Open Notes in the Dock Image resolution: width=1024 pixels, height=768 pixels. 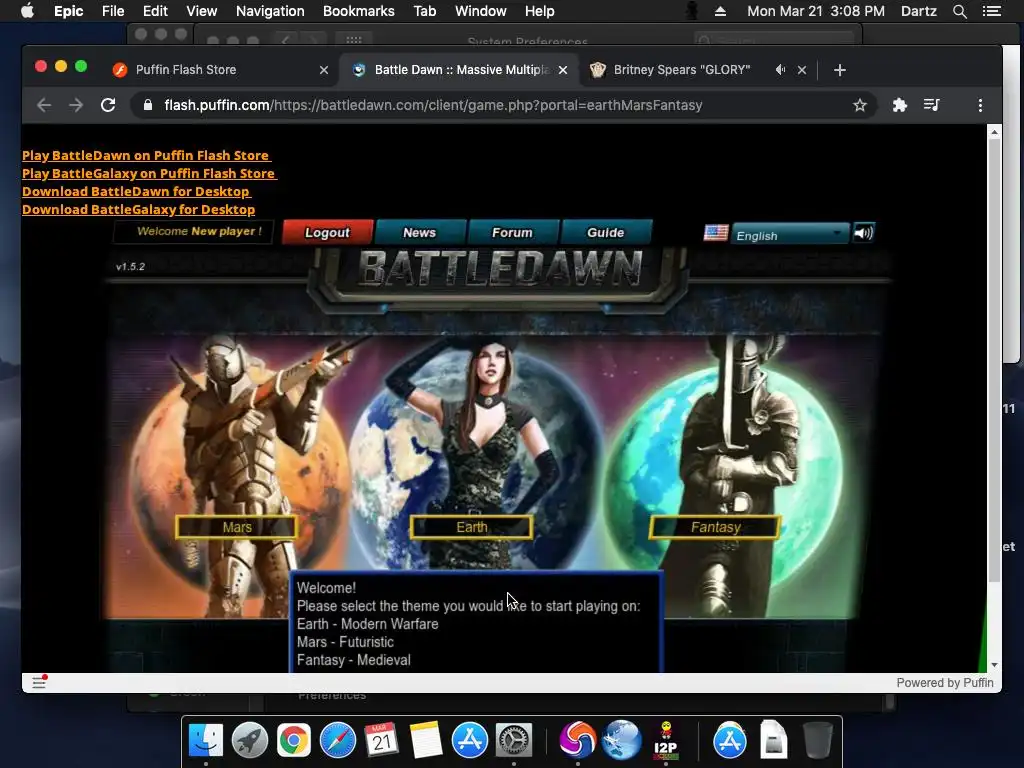tap(426, 741)
